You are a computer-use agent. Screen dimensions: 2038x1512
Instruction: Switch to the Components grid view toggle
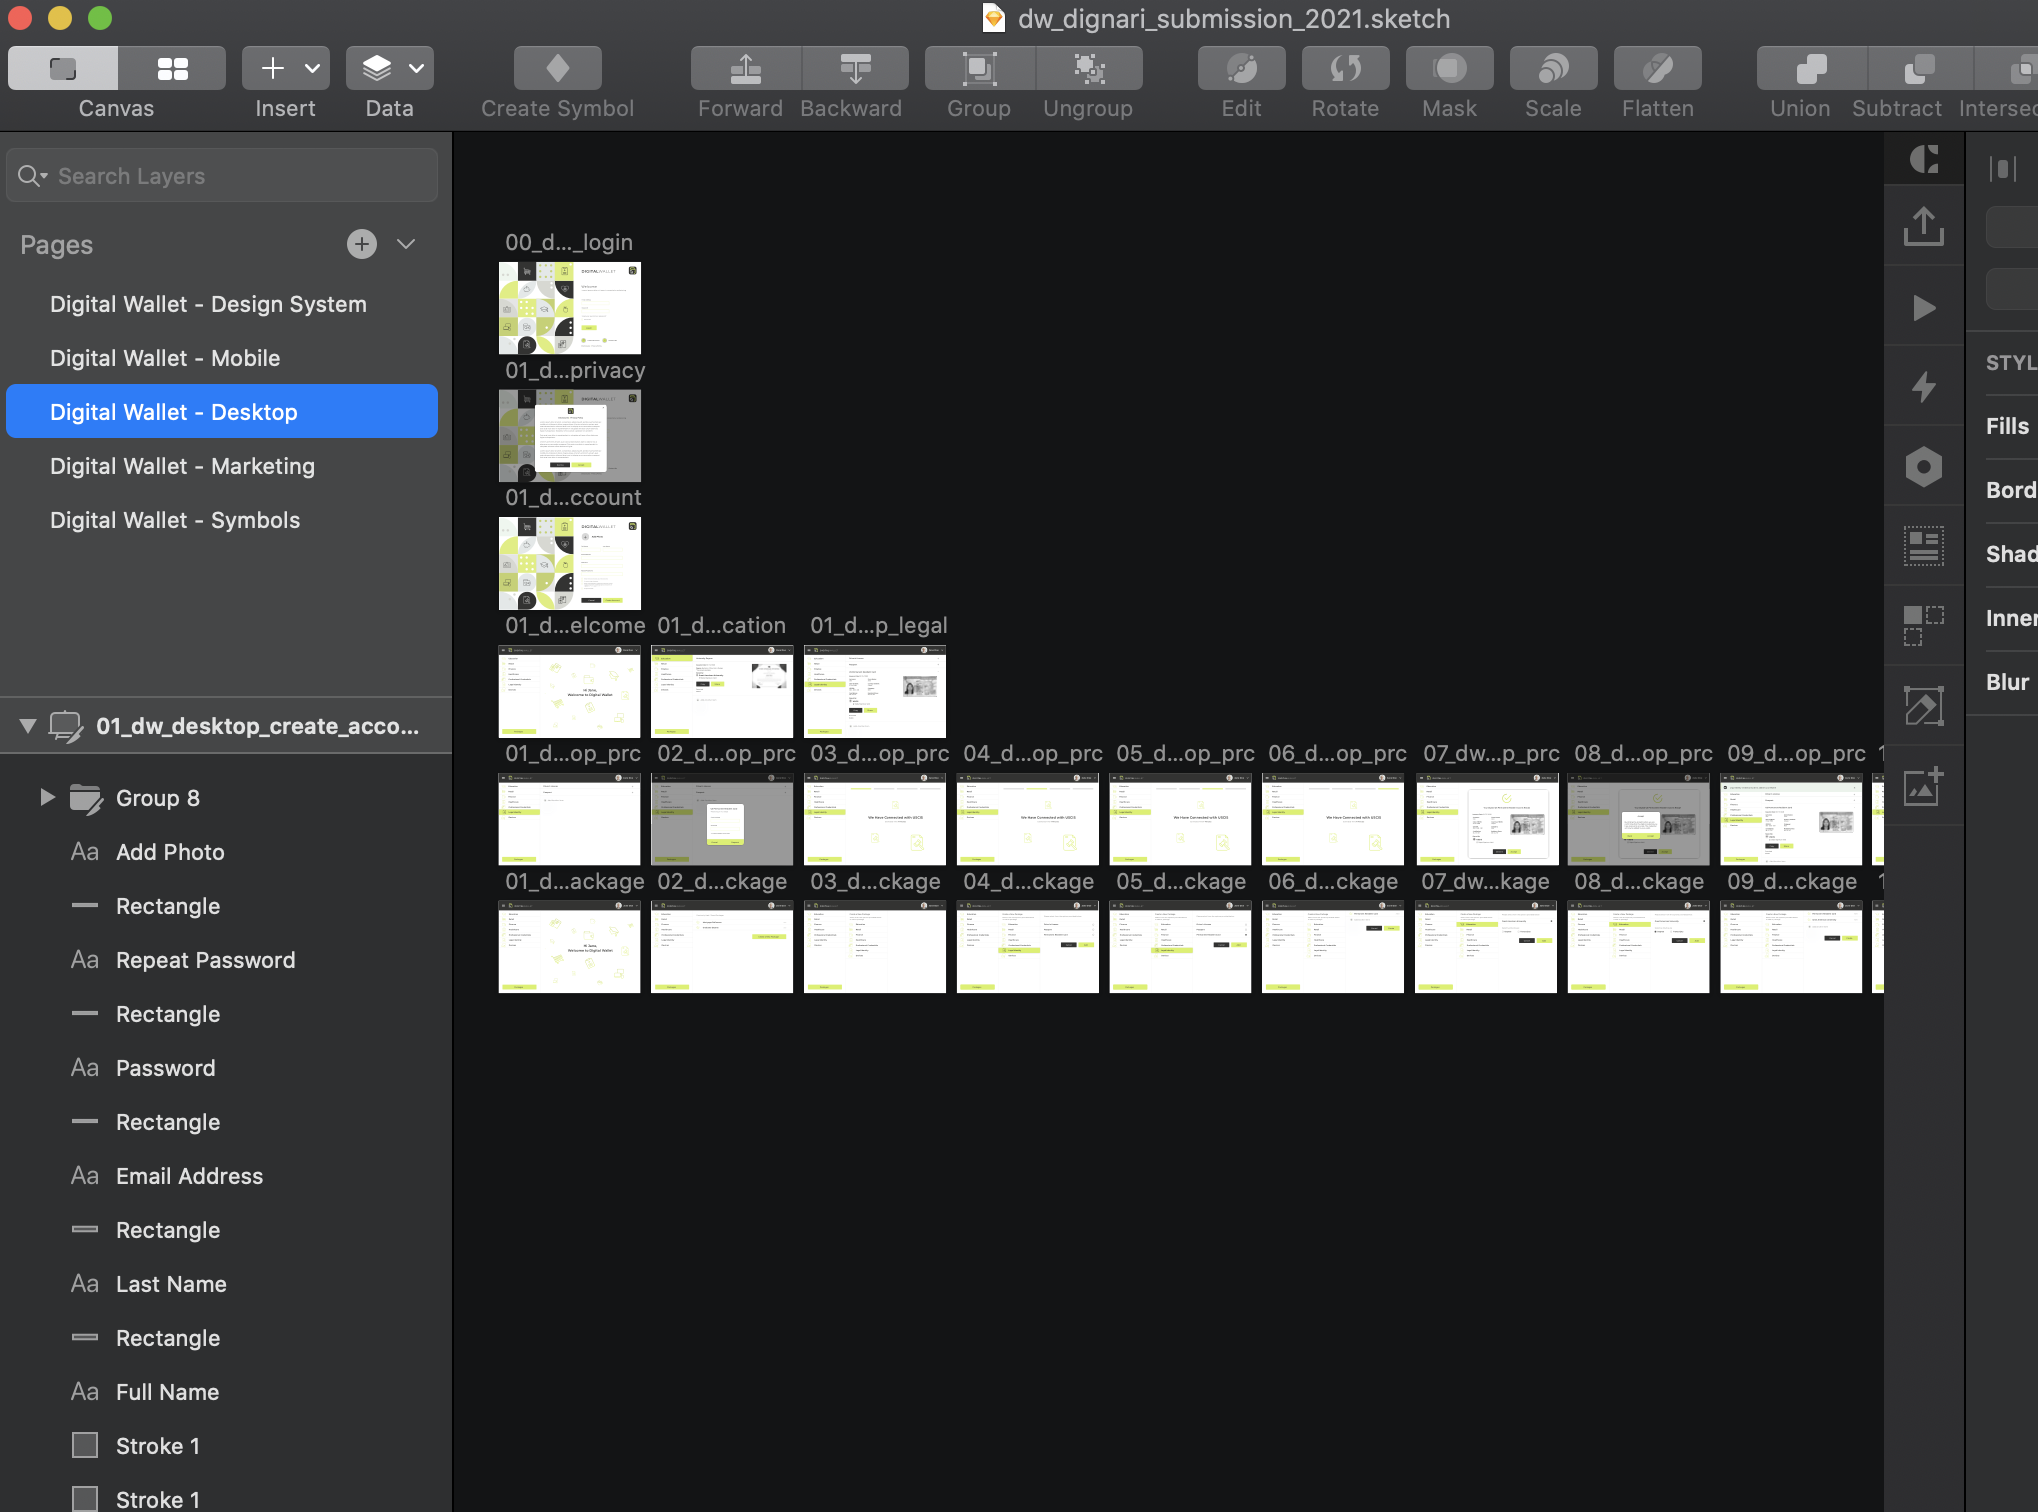pos(172,68)
